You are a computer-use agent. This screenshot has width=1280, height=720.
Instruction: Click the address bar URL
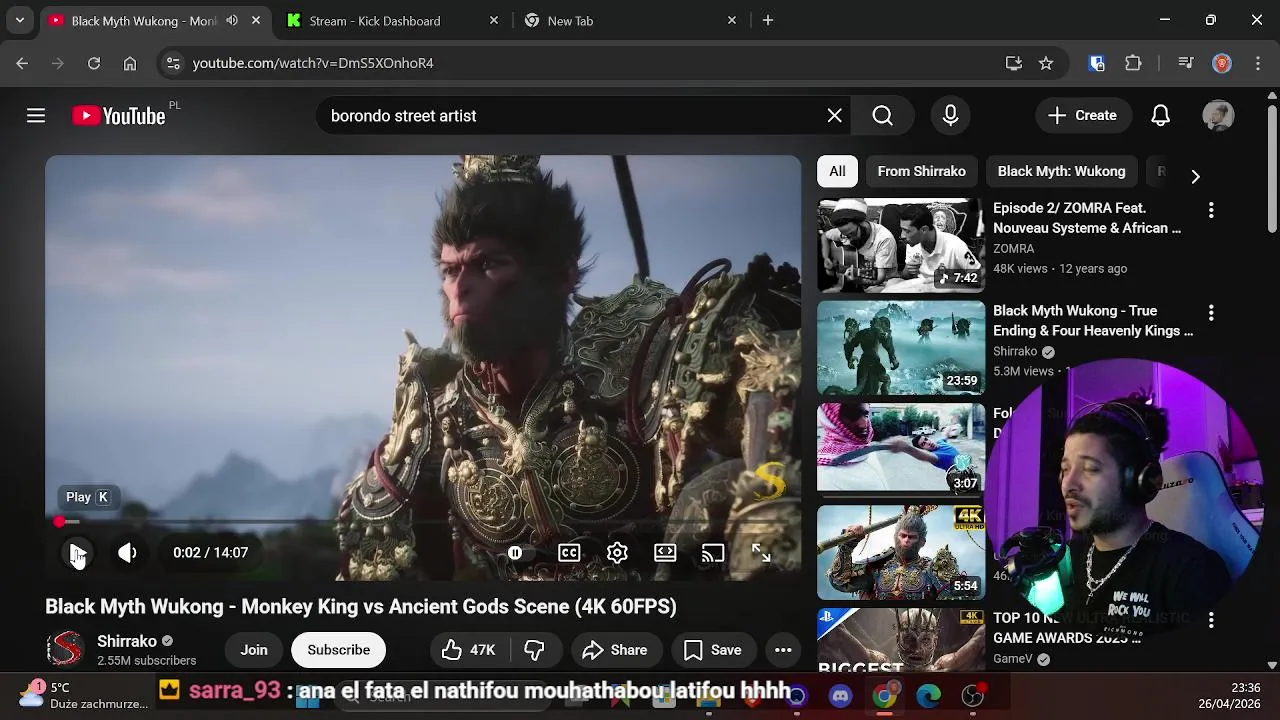click(x=313, y=63)
